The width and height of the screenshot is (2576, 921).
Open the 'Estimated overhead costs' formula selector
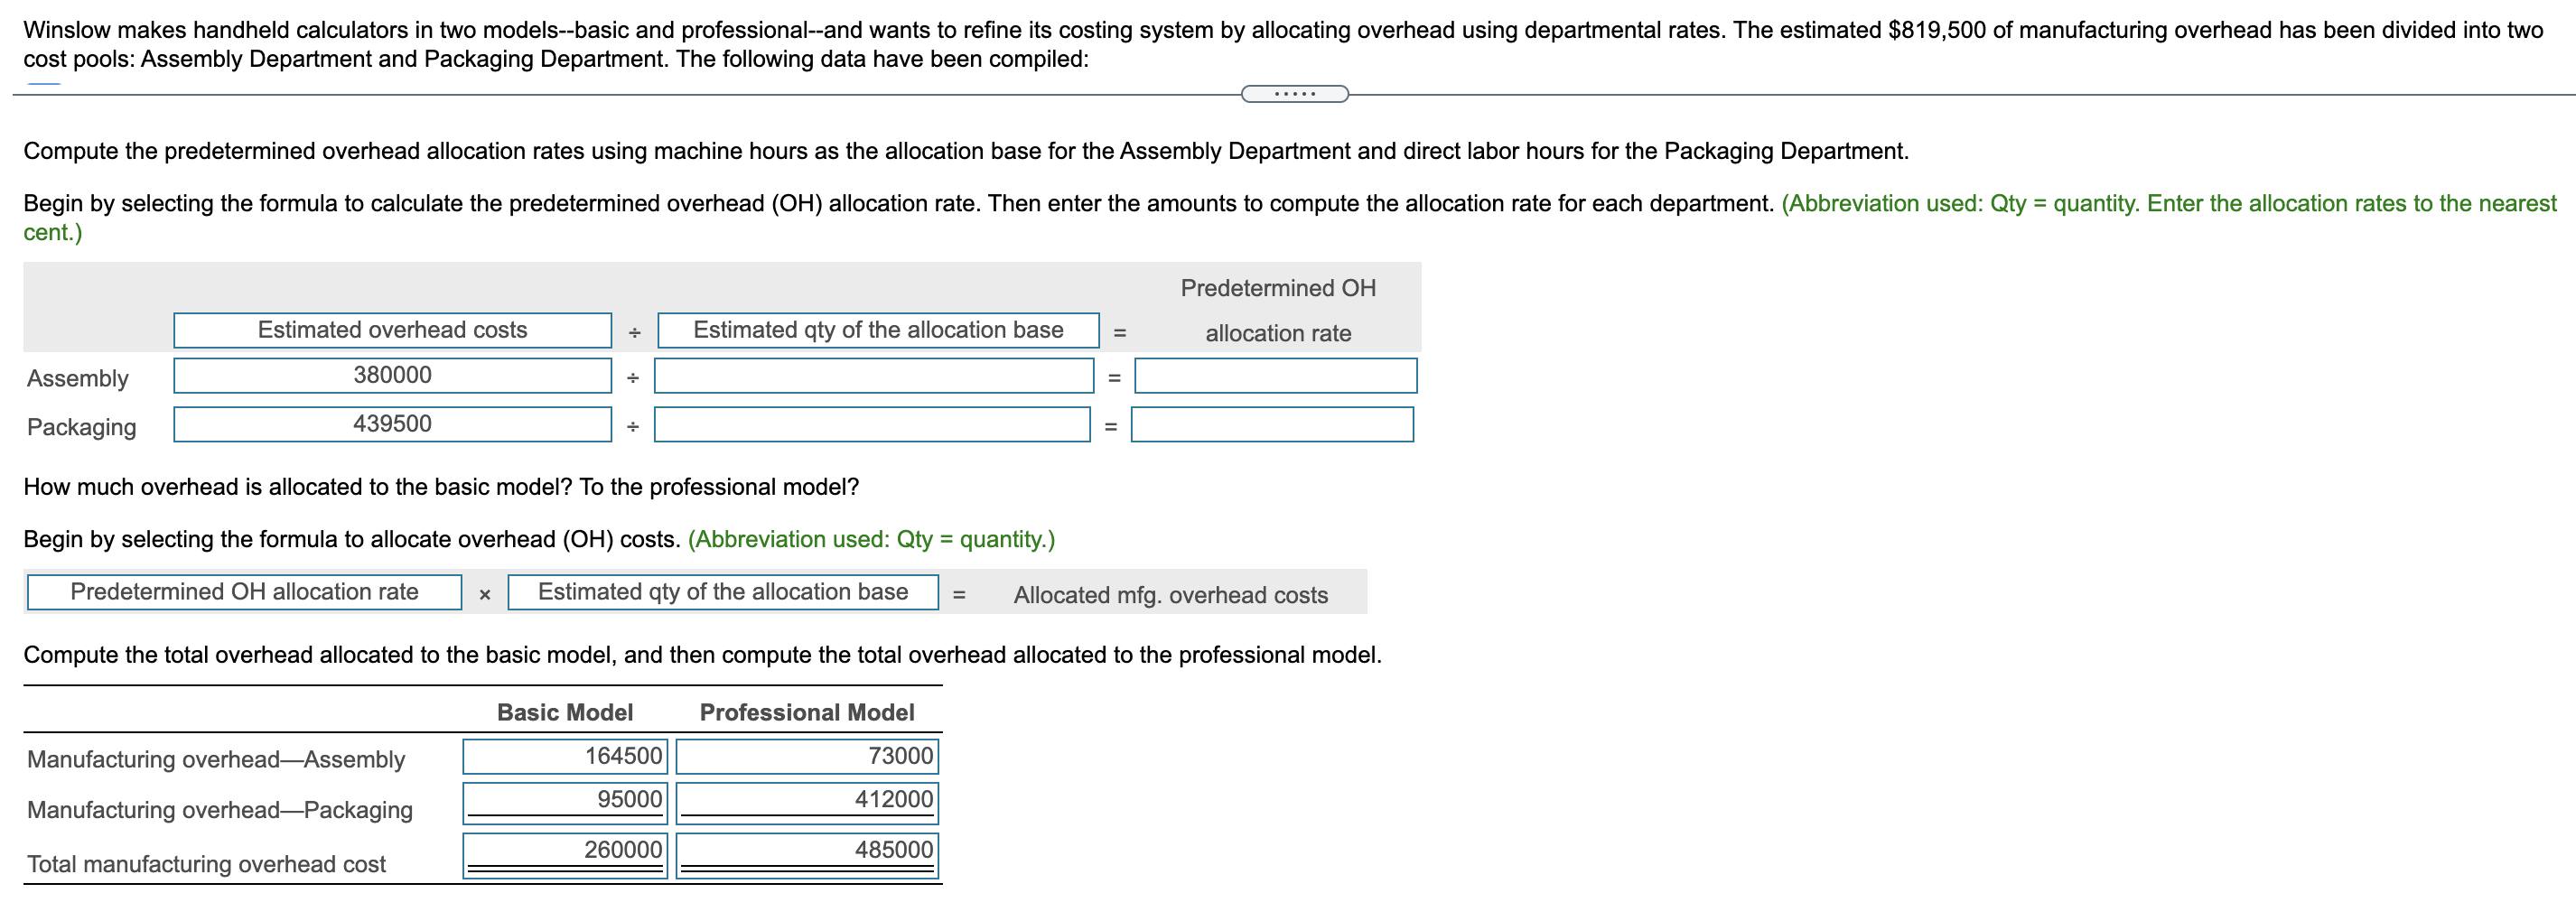pyautogui.click(x=393, y=330)
